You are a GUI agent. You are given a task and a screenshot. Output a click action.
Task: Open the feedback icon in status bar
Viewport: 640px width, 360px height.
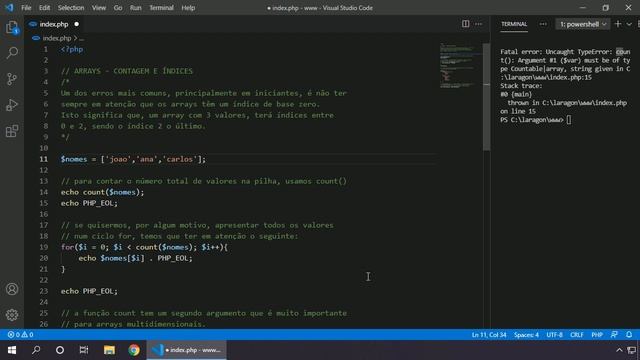pyautogui.click(x=614, y=335)
